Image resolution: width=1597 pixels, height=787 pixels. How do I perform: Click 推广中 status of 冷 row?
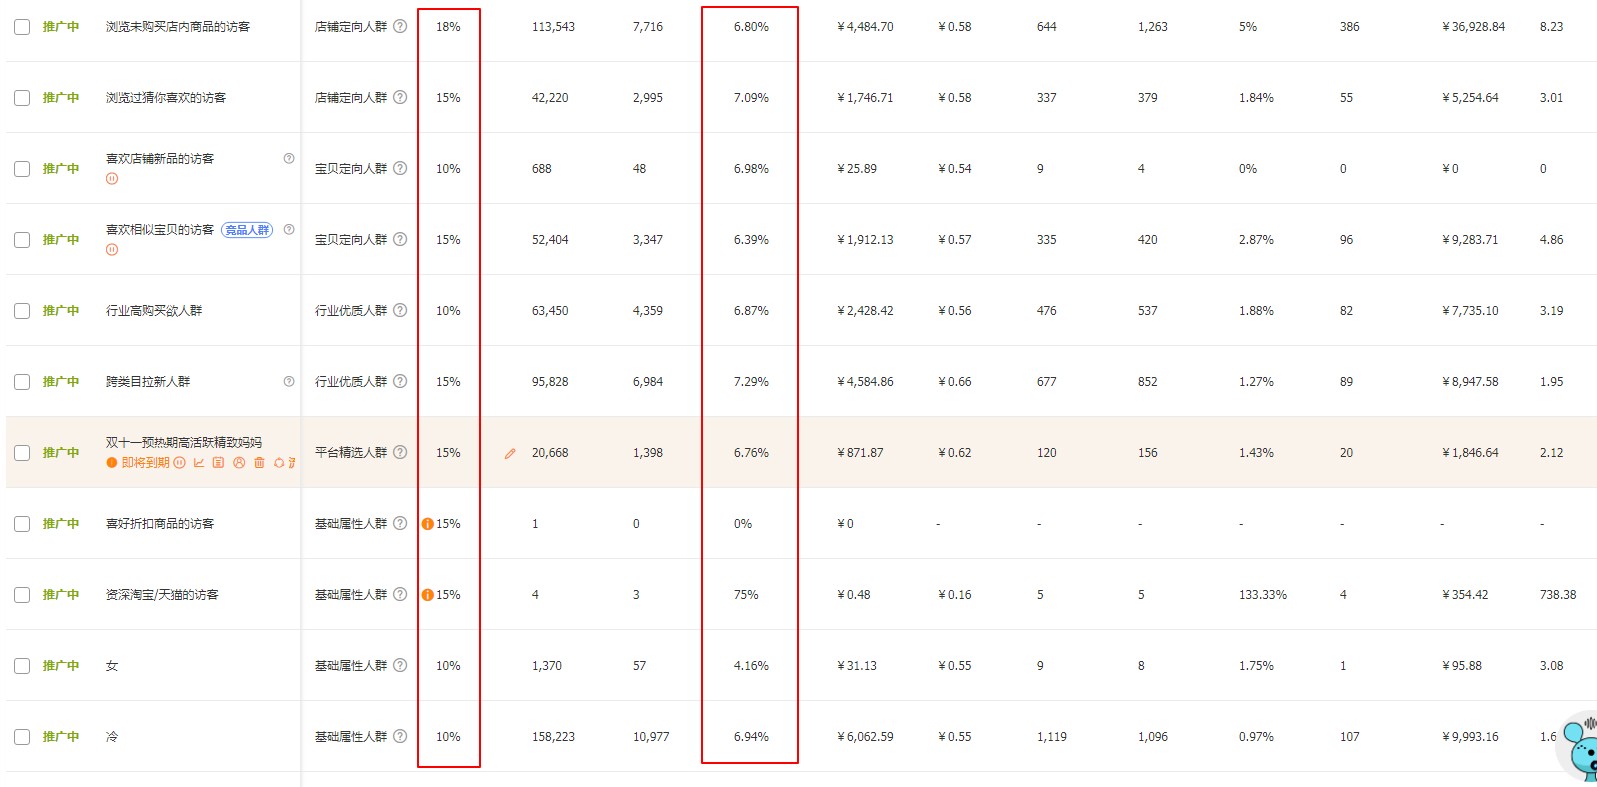[x=61, y=736]
